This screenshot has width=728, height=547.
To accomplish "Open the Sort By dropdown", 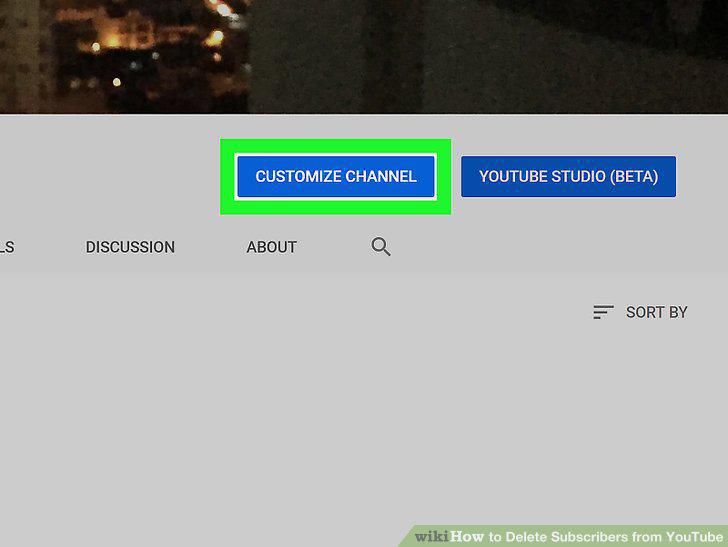I will pos(640,312).
